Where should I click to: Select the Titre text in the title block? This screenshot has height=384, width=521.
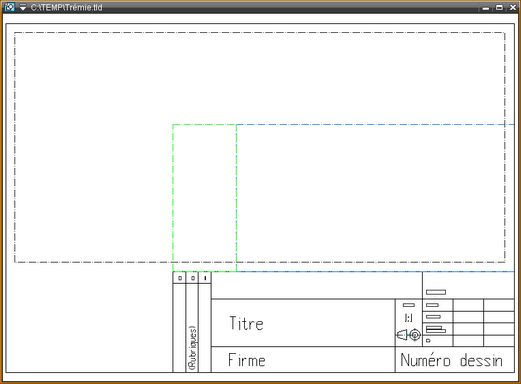click(246, 323)
